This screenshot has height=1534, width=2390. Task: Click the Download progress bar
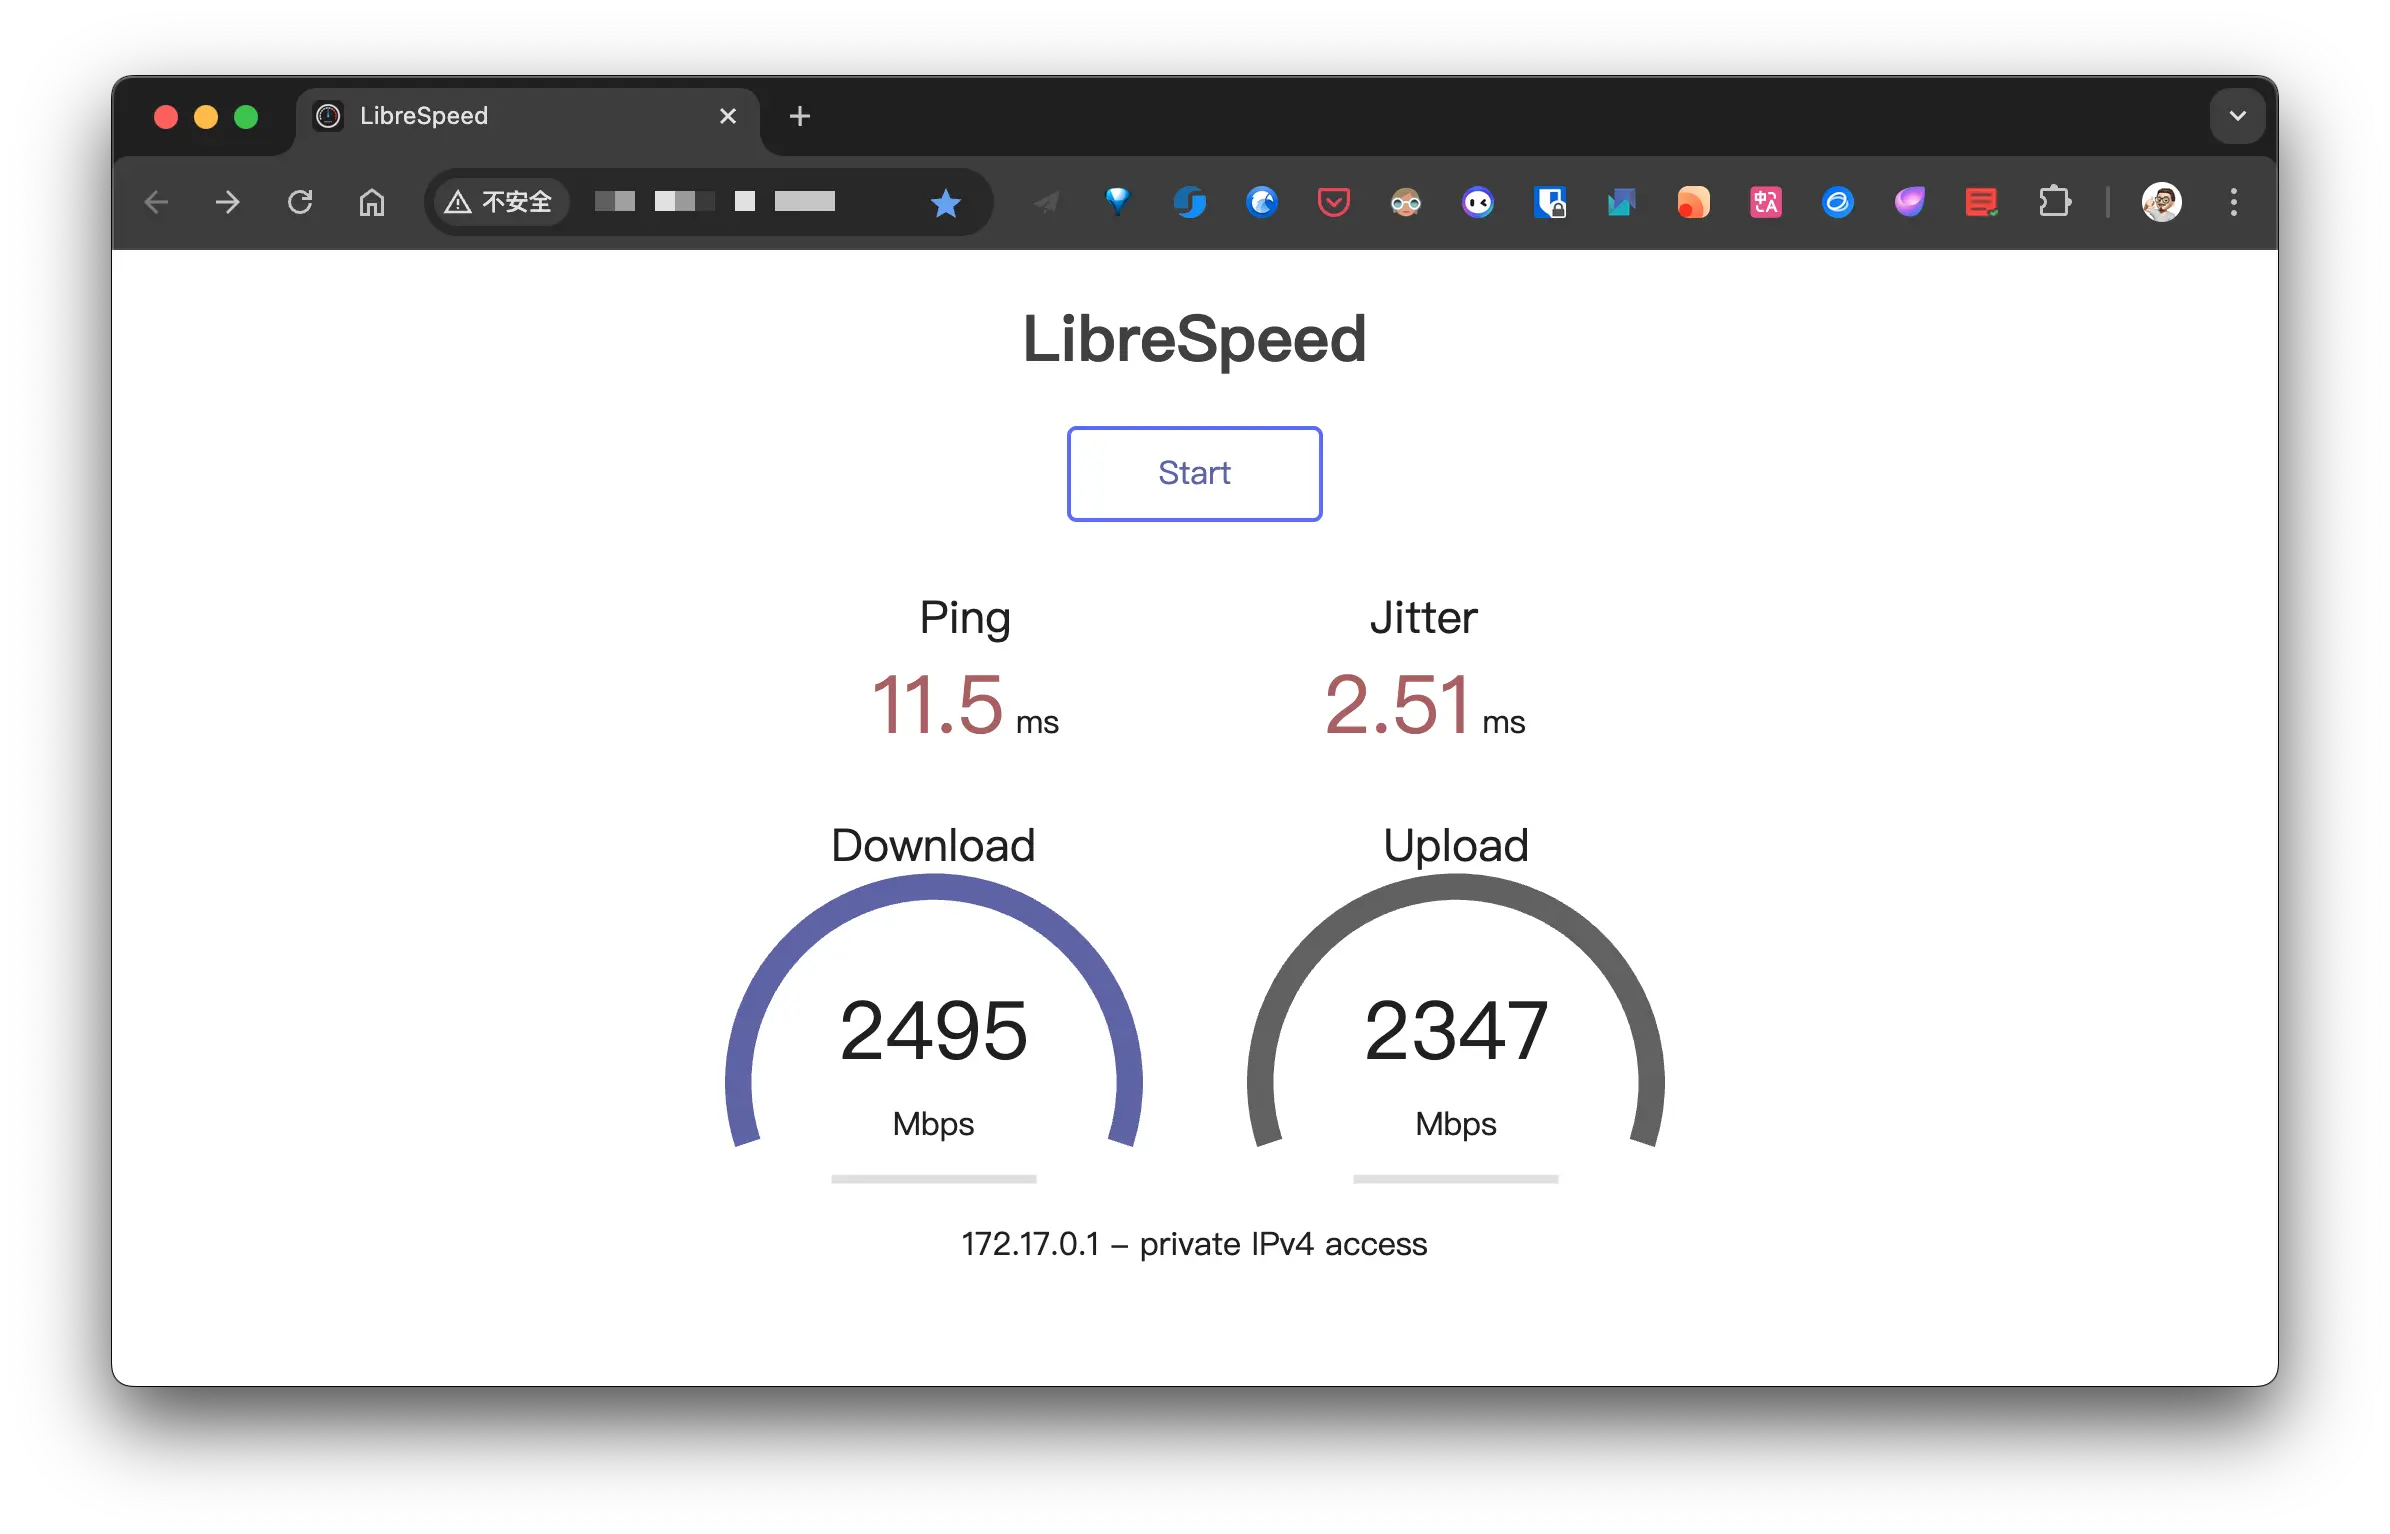pos(933,1179)
